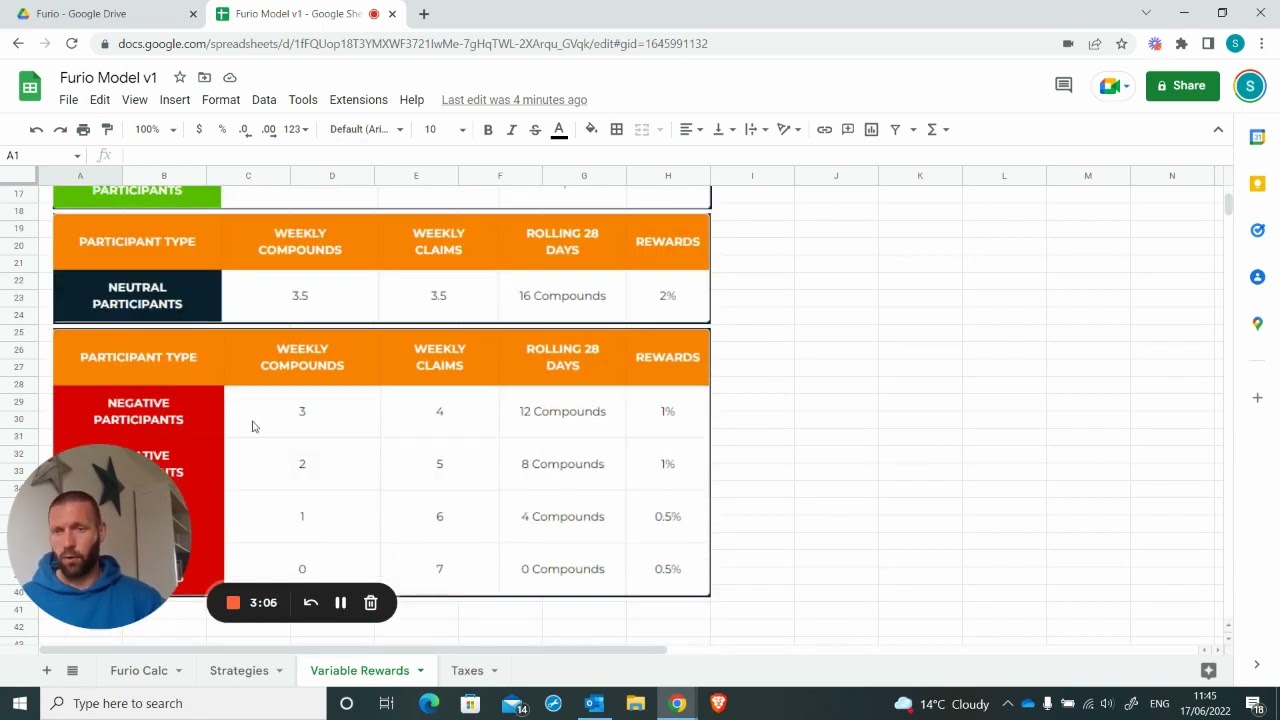This screenshot has height=720, width=1280.
Task: Open text rotation dropdown
Action: pyautogui.click(x=790, y=129)
